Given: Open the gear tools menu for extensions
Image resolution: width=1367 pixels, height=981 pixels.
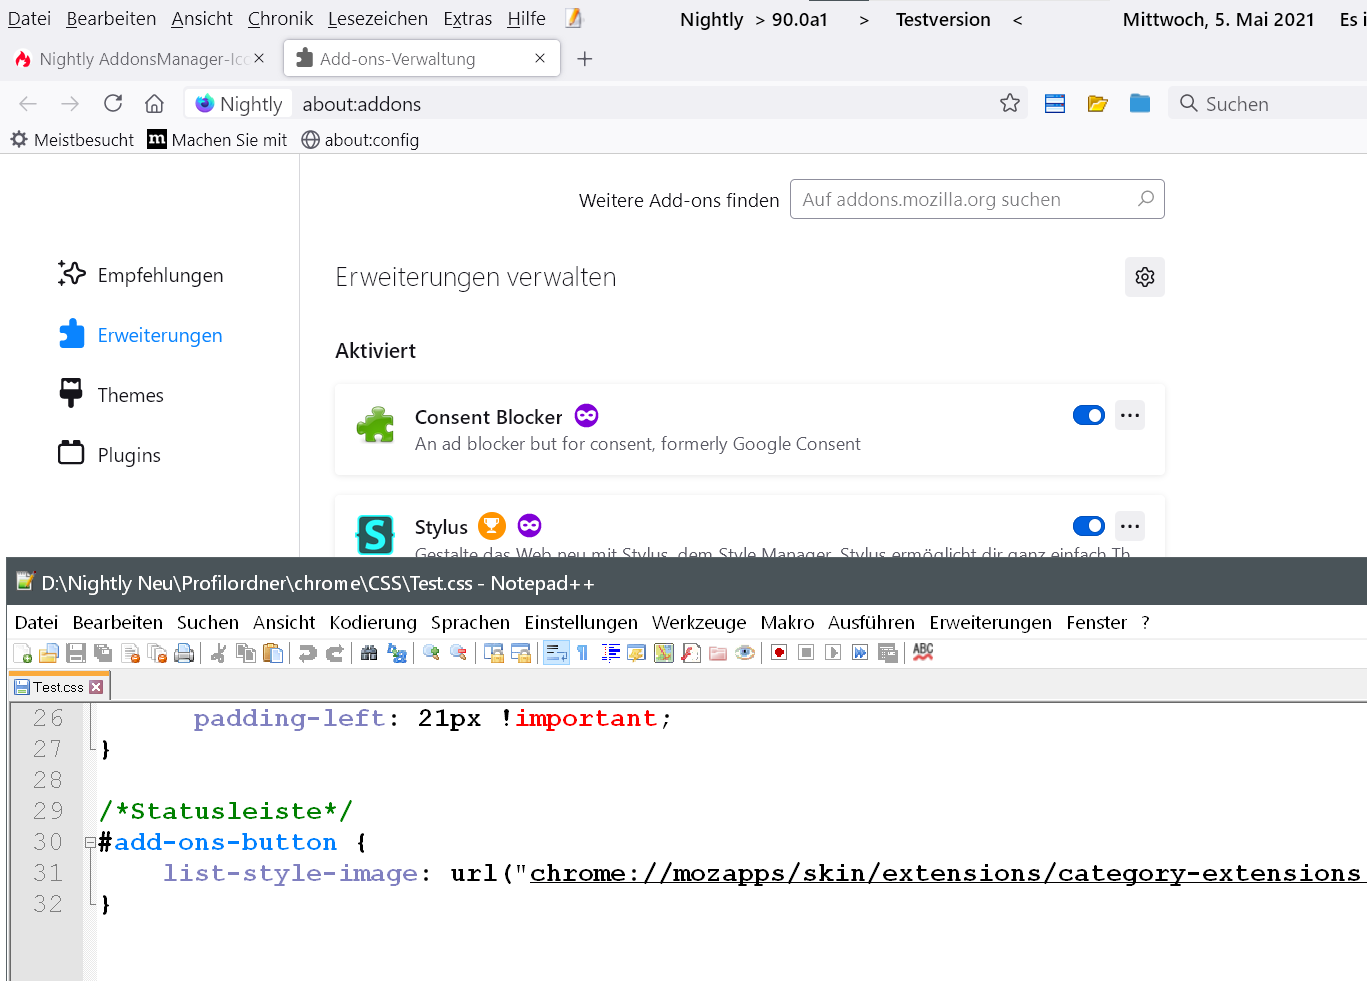Looking at the screenshot, I should click(x=1145, y=277).
